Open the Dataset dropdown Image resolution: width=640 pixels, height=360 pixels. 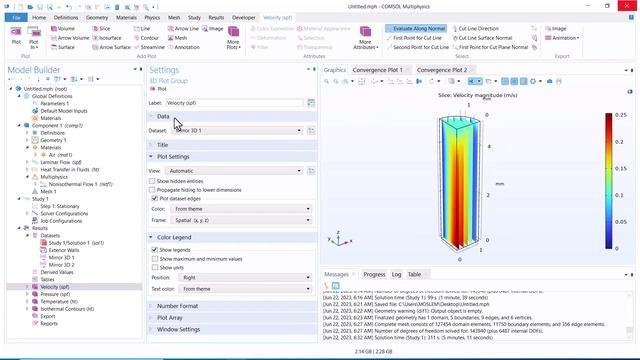point(238,130)
